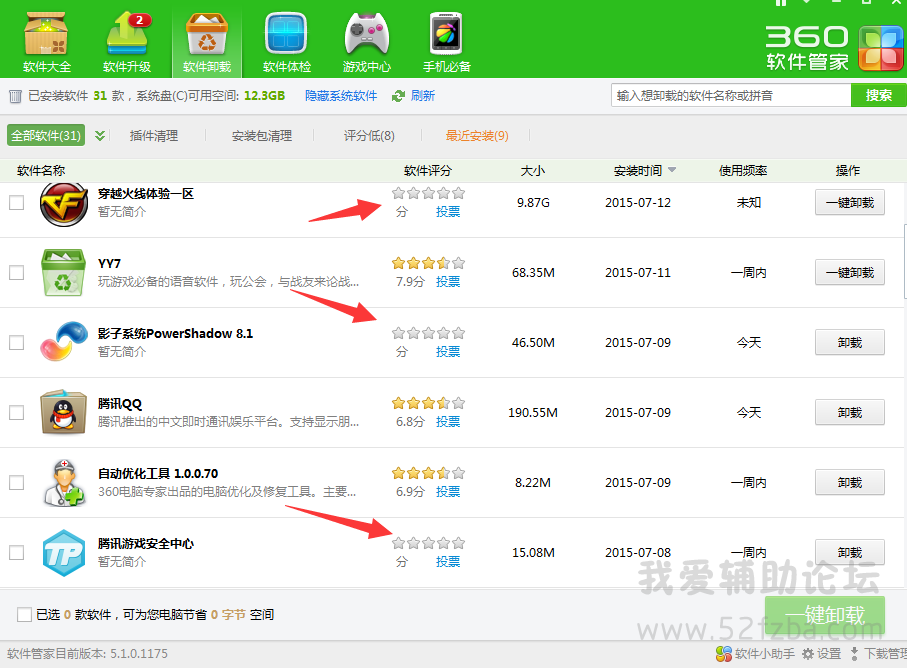This screenshot has width=907, height=668.
Task: Switch to 评分低(8) tab
Action: [x=369, y=136]
